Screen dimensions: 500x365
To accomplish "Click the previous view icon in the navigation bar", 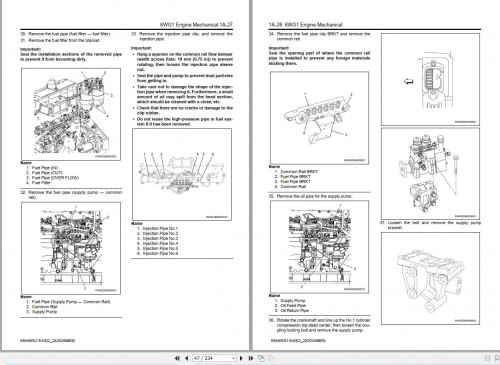I will [x=261, y=358].
